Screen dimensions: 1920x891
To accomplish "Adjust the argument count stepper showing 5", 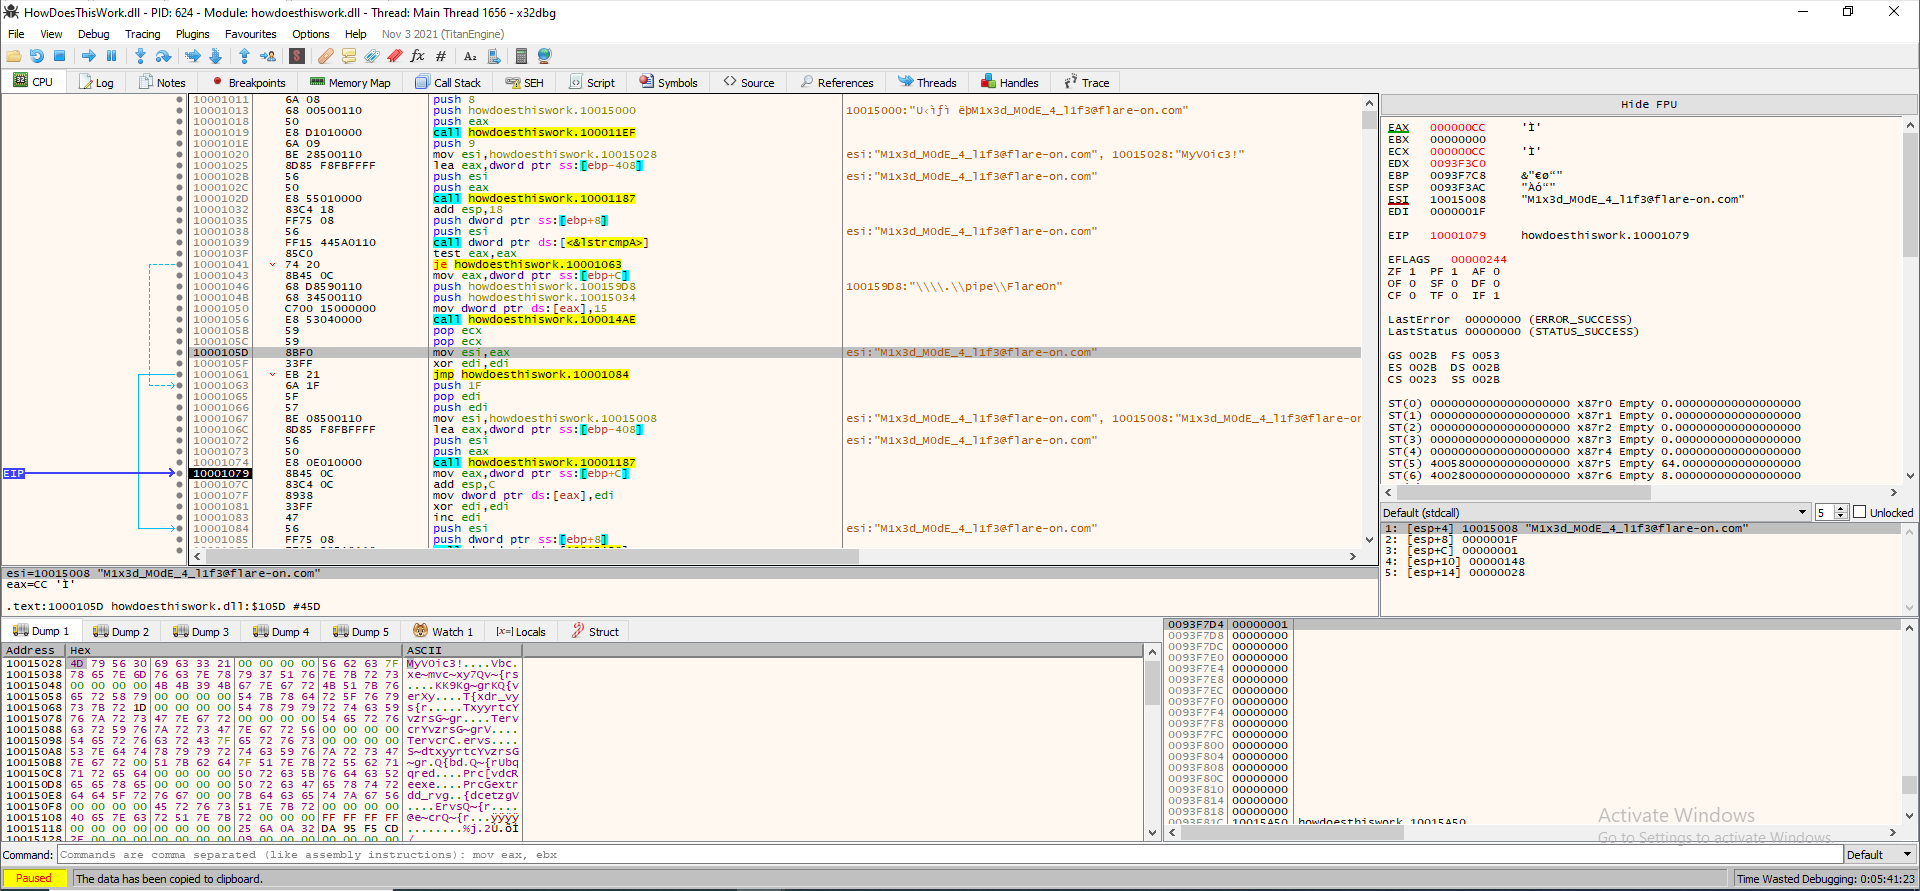I will [1831, 512].
